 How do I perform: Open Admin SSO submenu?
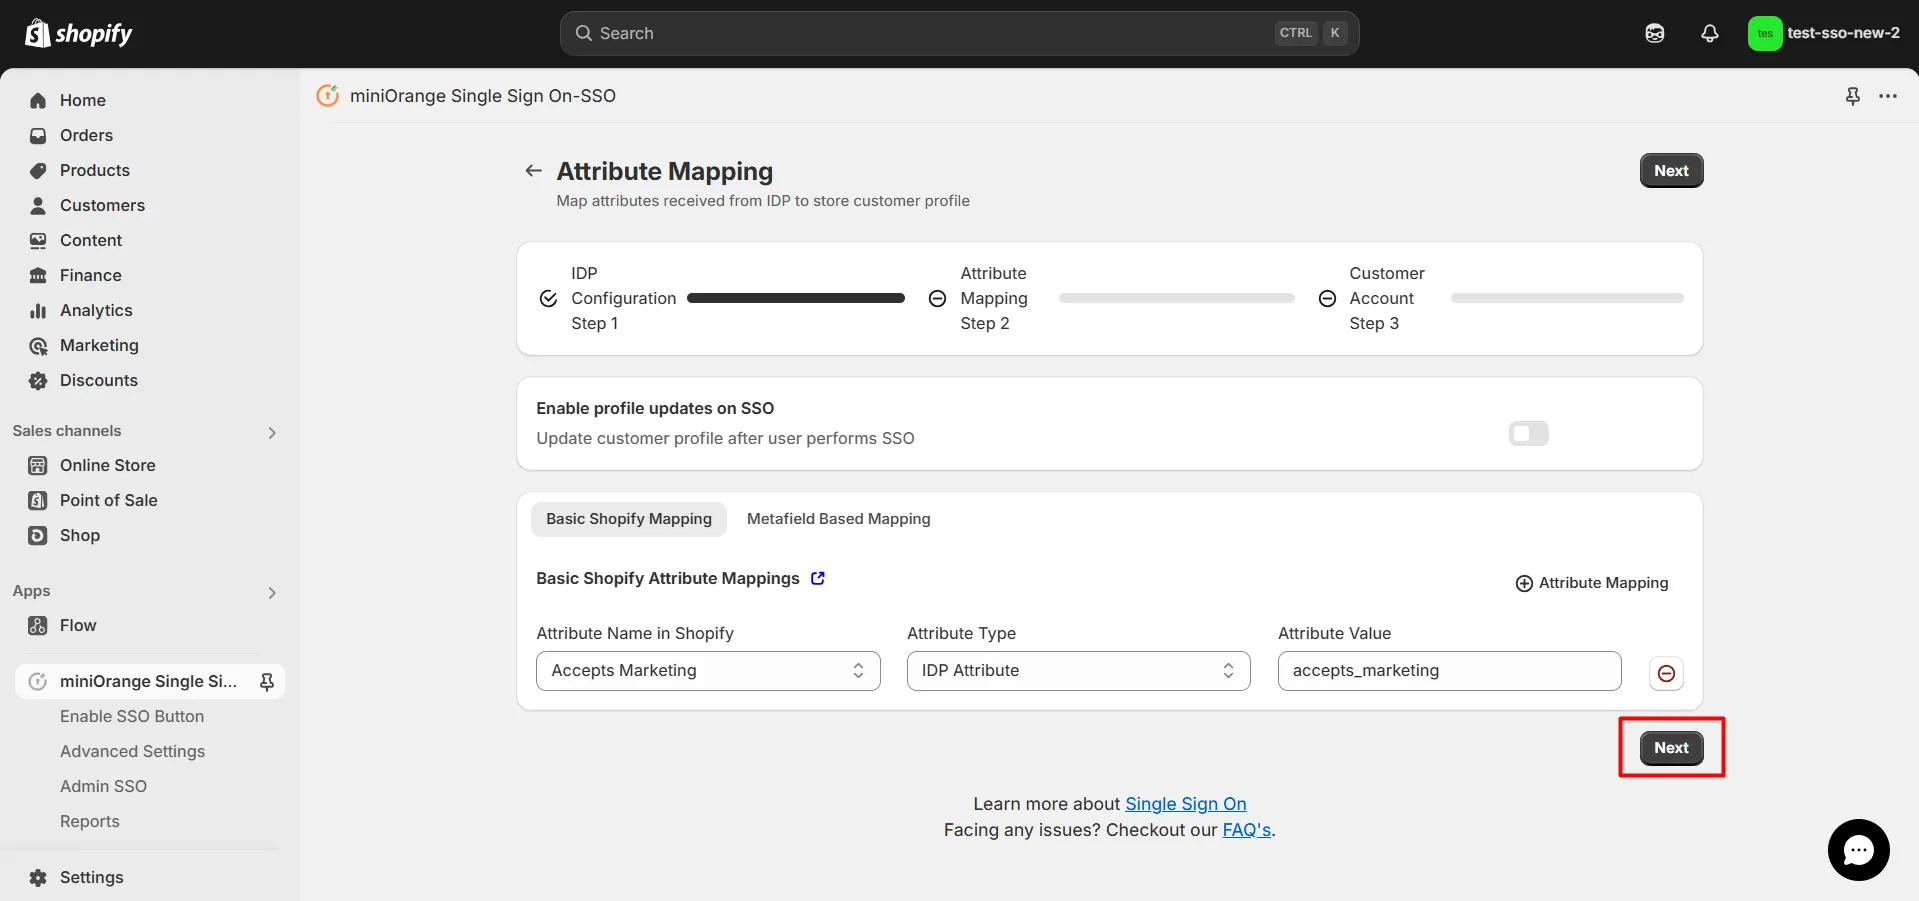pyautogui.click(x=103, y=786)
